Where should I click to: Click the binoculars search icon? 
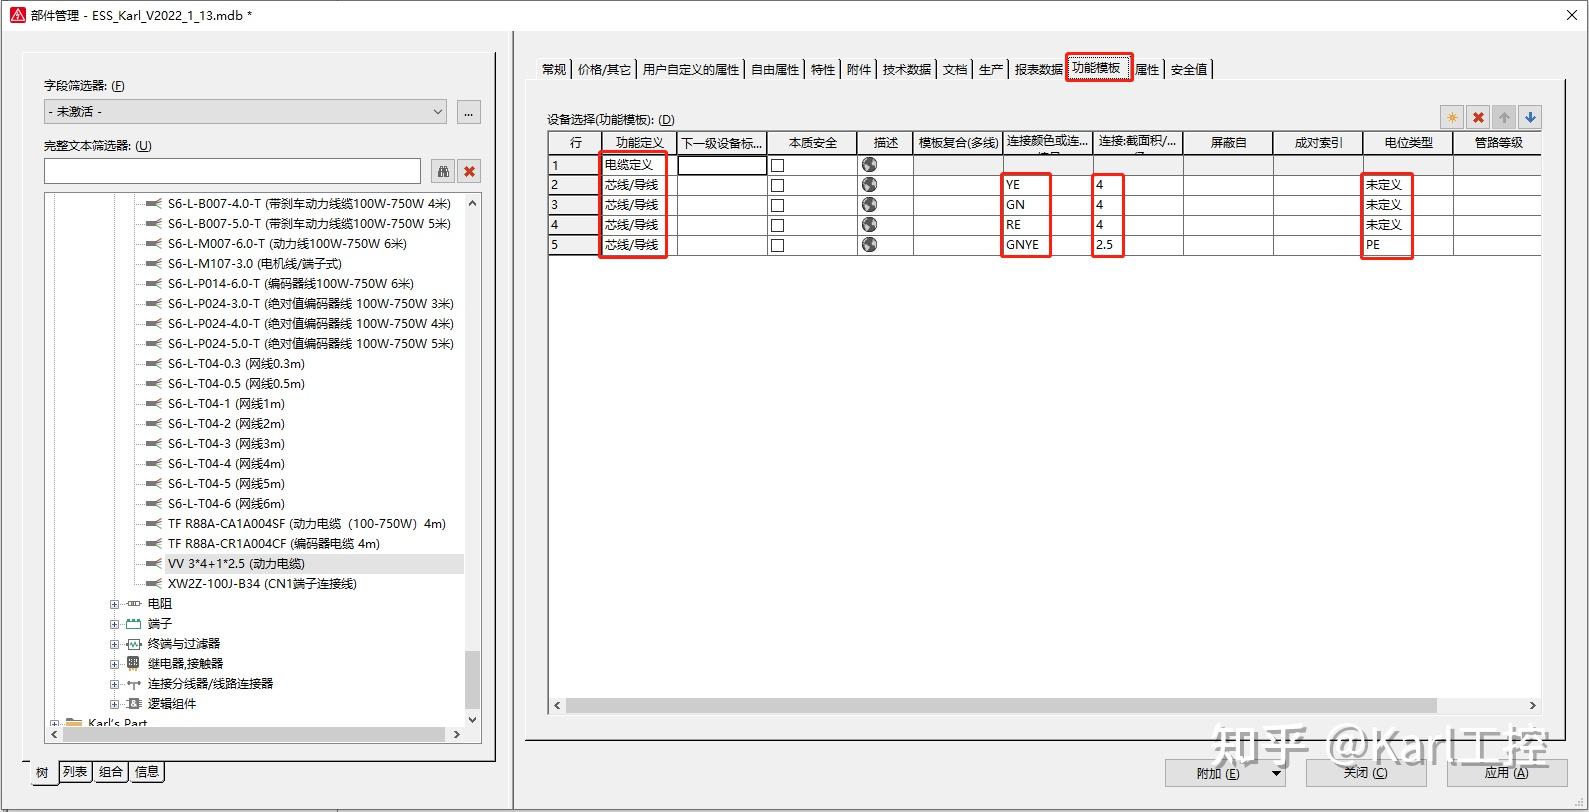click(443, 171)
